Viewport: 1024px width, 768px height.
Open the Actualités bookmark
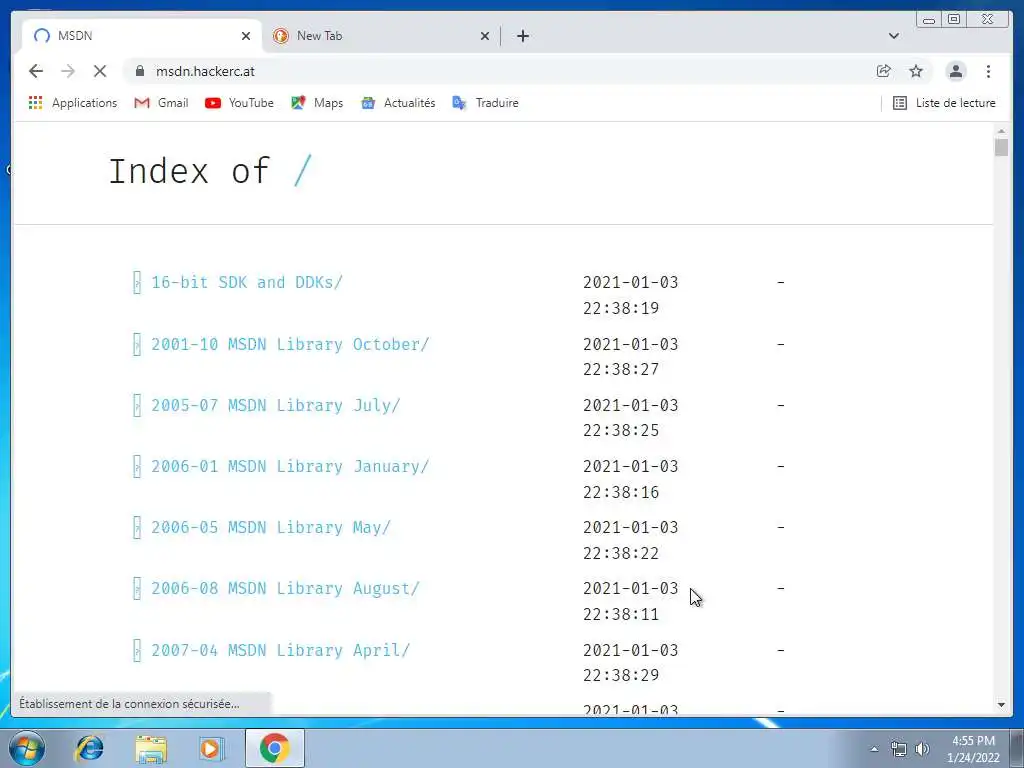398,103
